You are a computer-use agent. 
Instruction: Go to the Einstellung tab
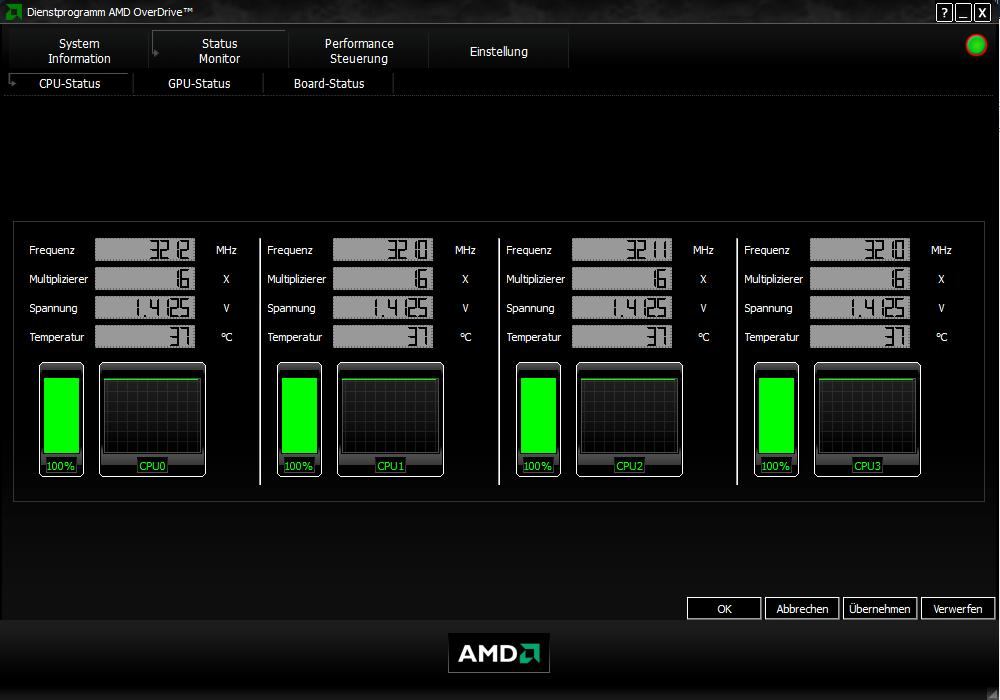pyautogui.click(x=499, y=51)
